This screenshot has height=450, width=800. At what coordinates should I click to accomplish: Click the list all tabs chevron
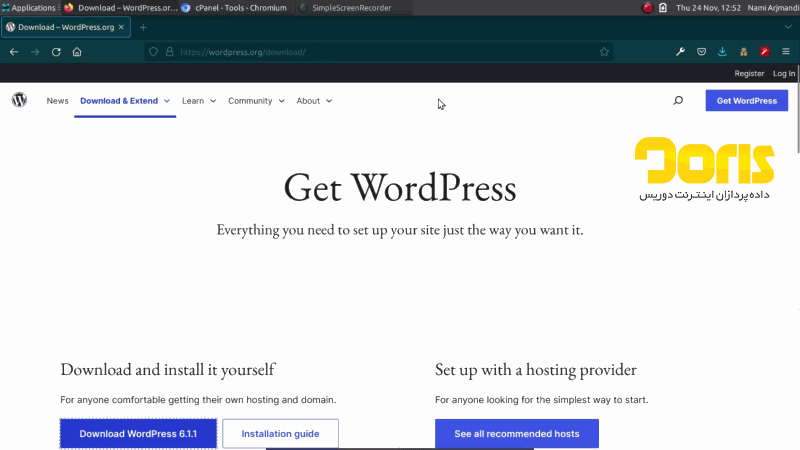point(788,27)
